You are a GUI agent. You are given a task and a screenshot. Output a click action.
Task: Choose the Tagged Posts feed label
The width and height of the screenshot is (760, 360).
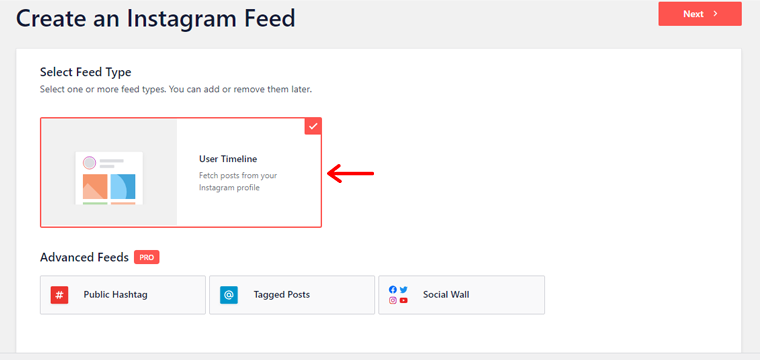tap(282, 295)
